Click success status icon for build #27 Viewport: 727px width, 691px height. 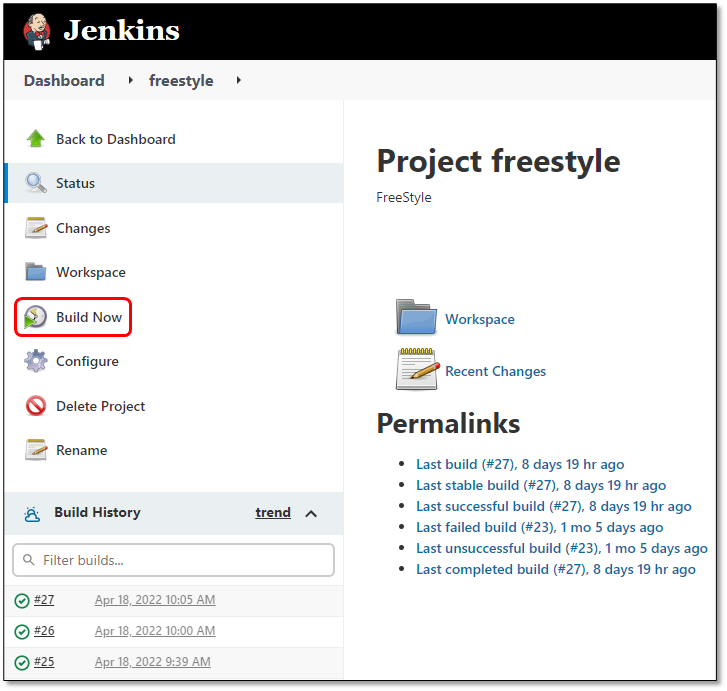tap(22, 601)
